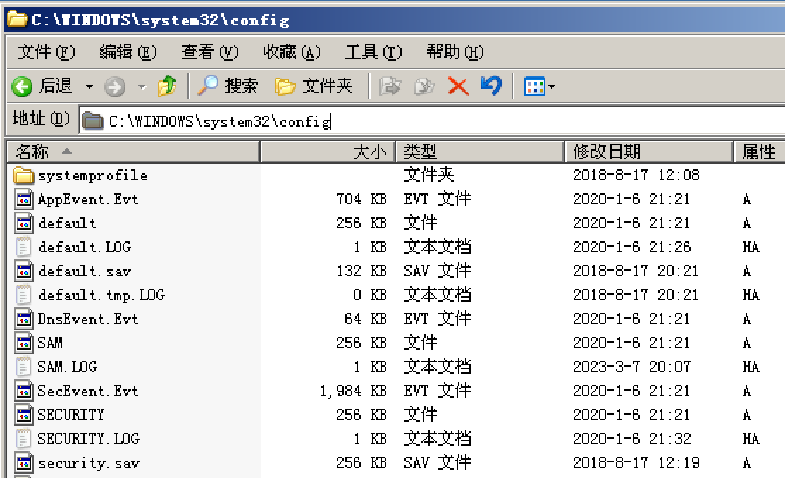Click the 2018-8-17 12:08 date cell
The height and width of the screenshot is (478, 785).
(636, 175)
